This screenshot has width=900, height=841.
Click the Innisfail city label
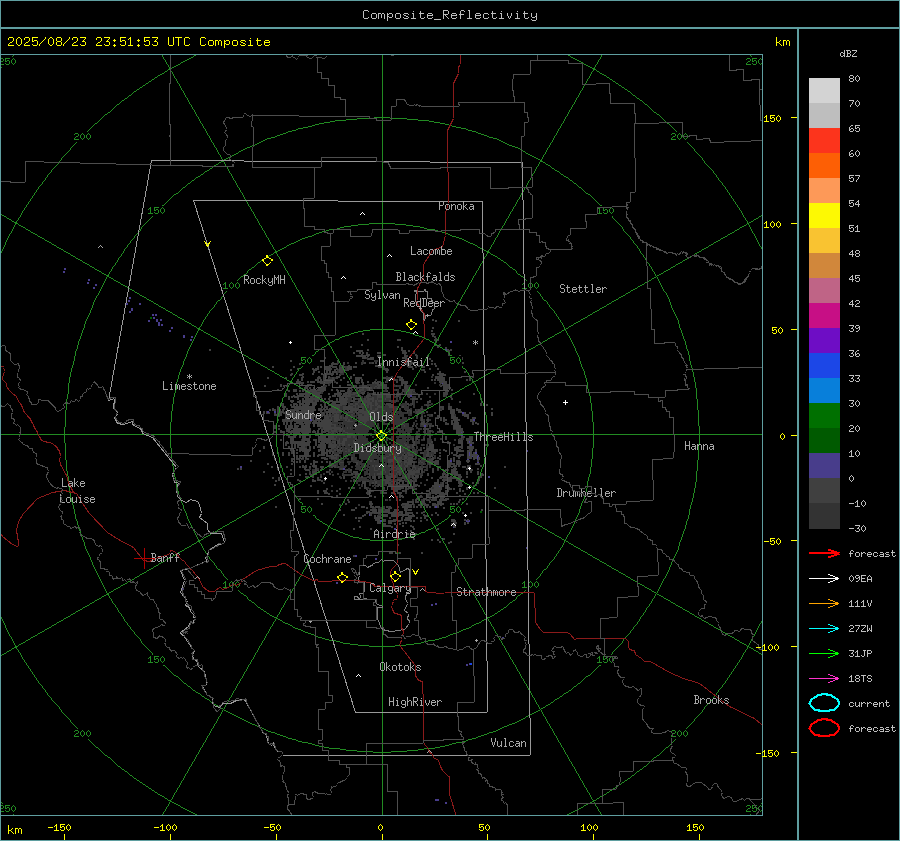(404, 362)
